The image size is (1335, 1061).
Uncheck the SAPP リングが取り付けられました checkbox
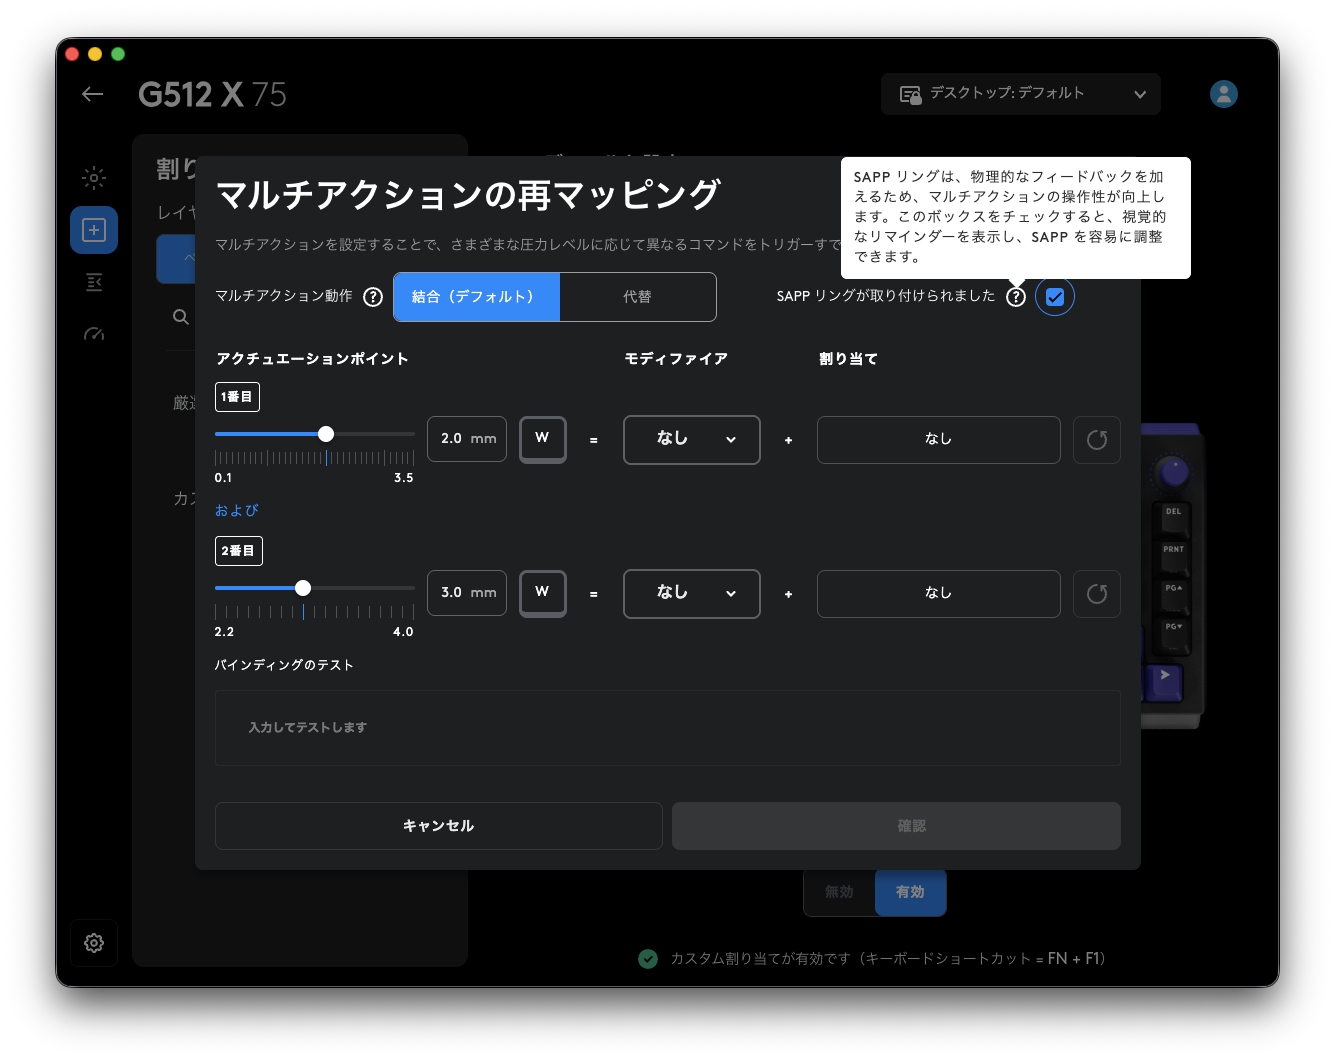click(x=1055, y=297)
